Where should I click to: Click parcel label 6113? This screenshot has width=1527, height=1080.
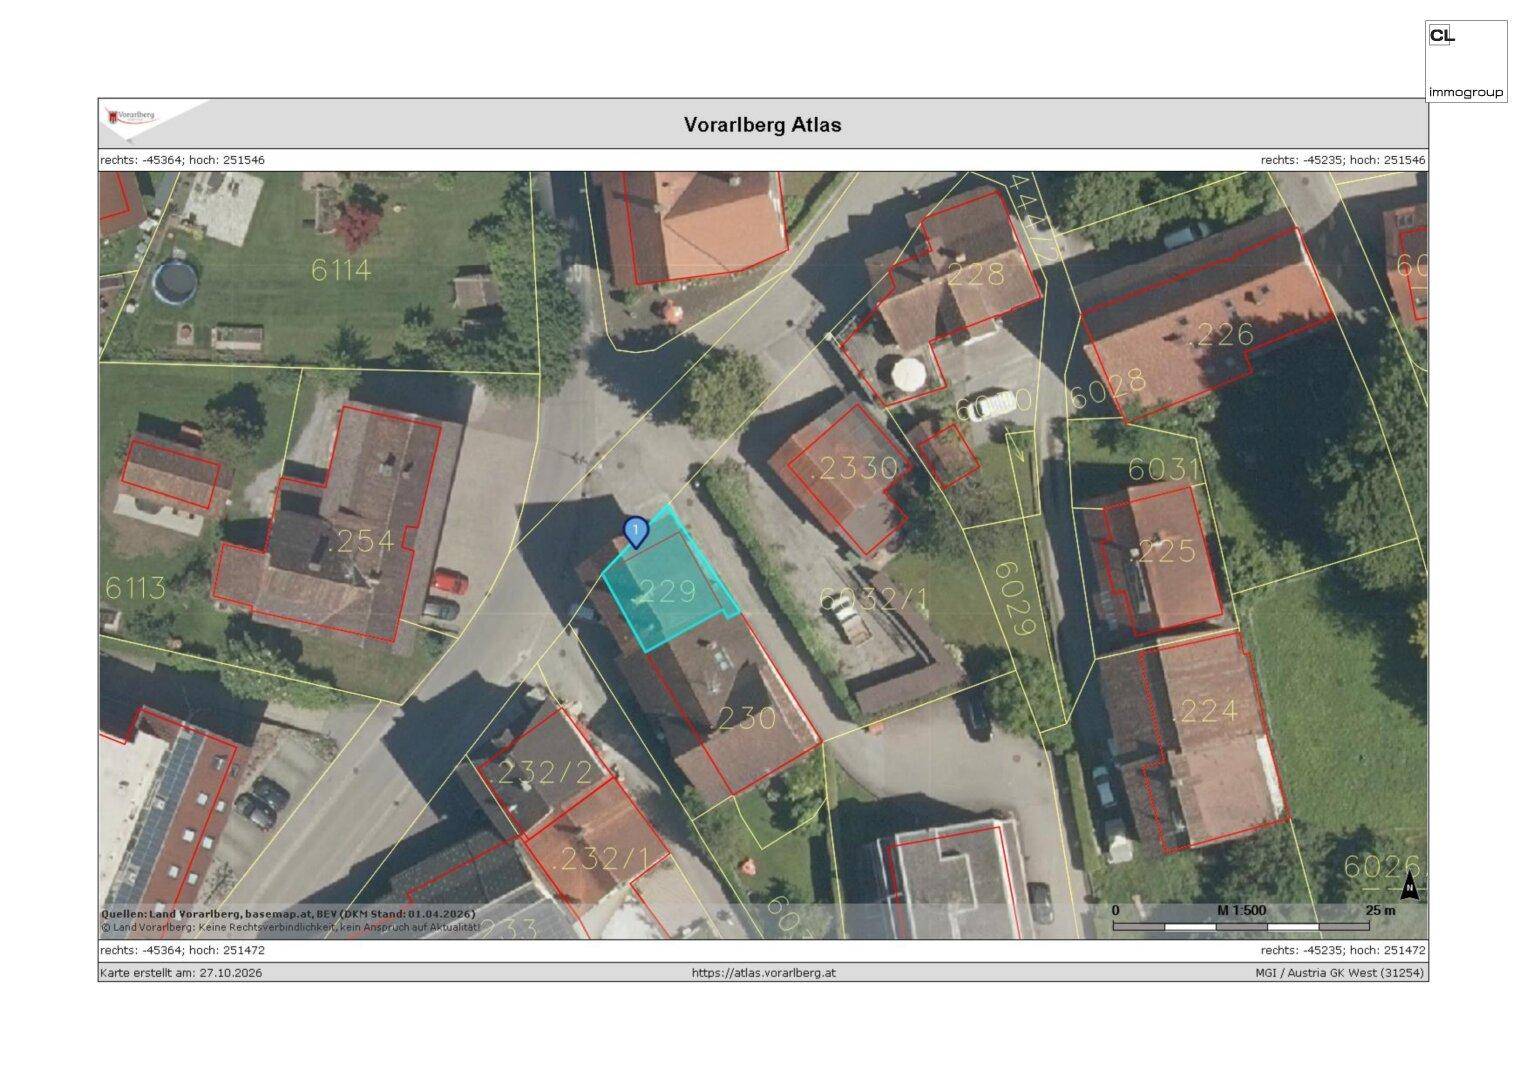pos(135,588)
